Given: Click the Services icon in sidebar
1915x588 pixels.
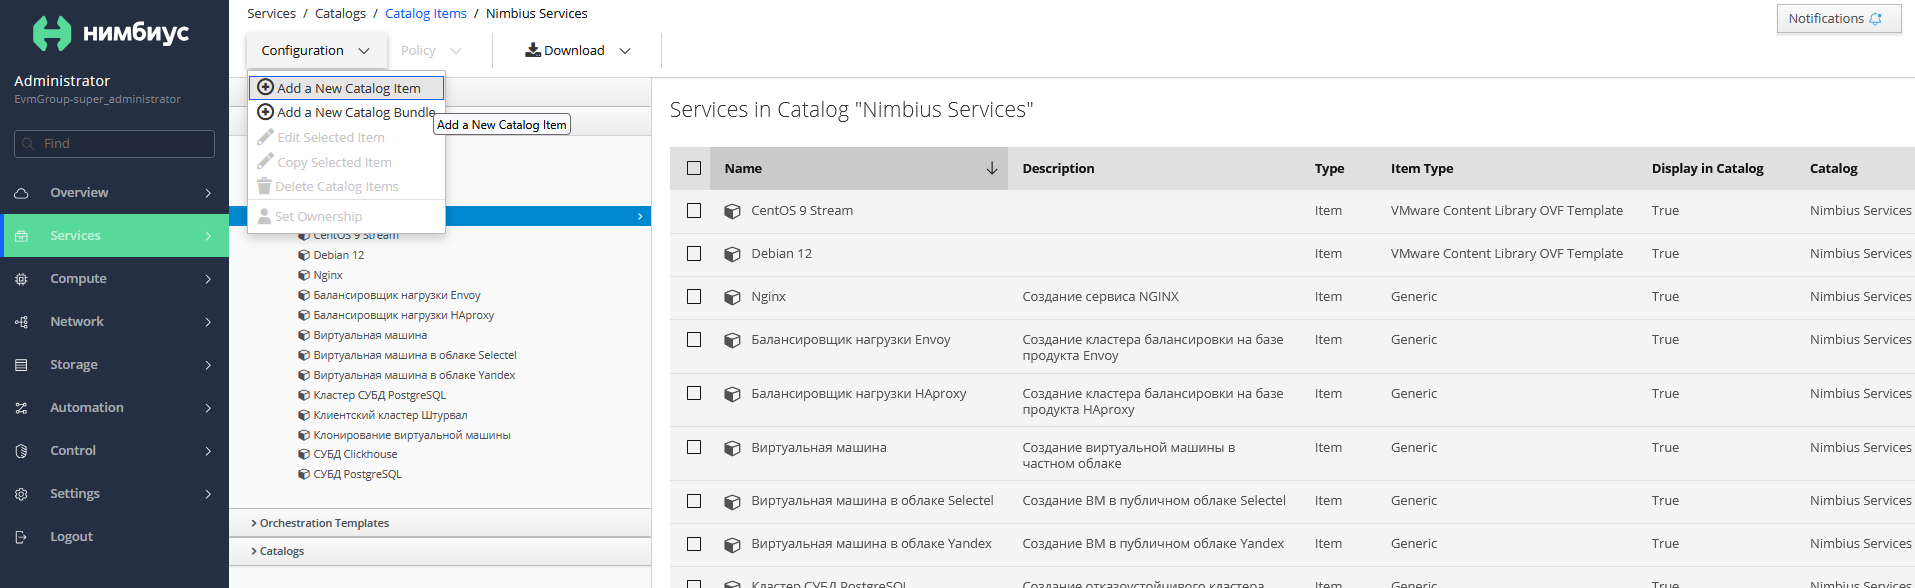Looking at the screenshot, I should (x=21, y=236).
